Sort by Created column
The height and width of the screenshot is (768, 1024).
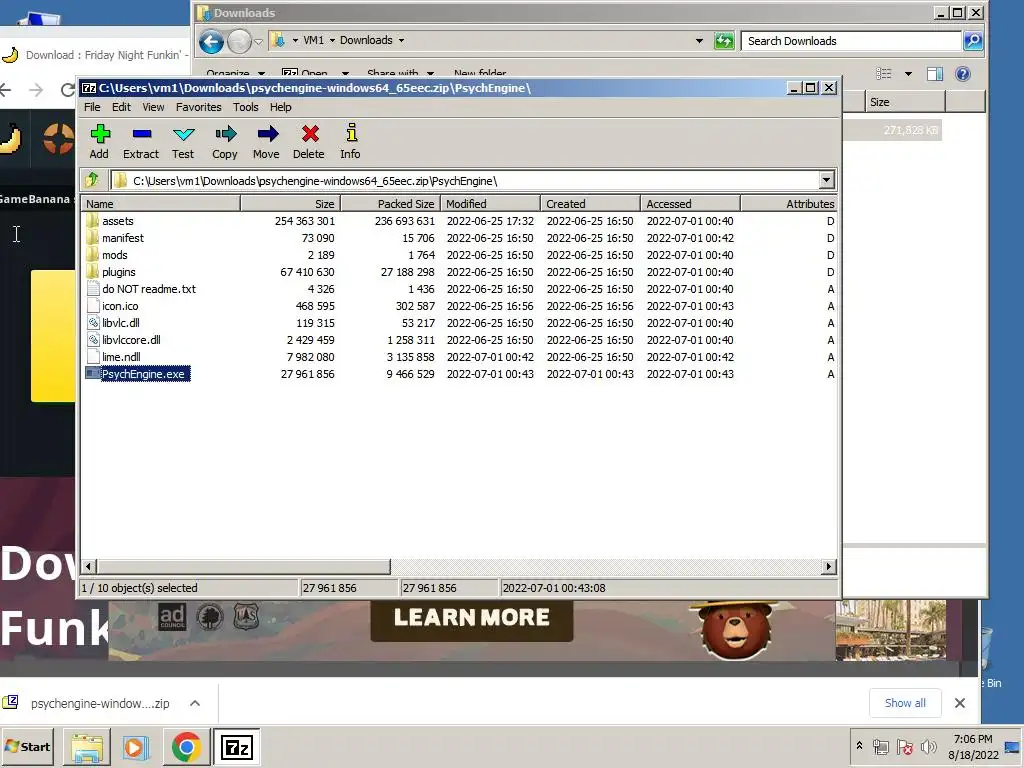coord(590,204)
